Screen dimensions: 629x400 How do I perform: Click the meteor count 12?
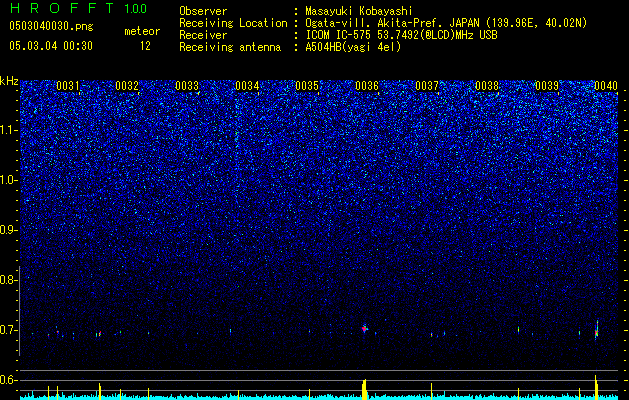145,46
